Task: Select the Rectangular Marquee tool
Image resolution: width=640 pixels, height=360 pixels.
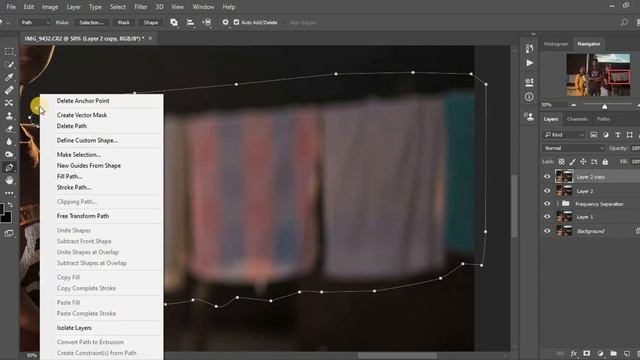Action: pos(9,52)
